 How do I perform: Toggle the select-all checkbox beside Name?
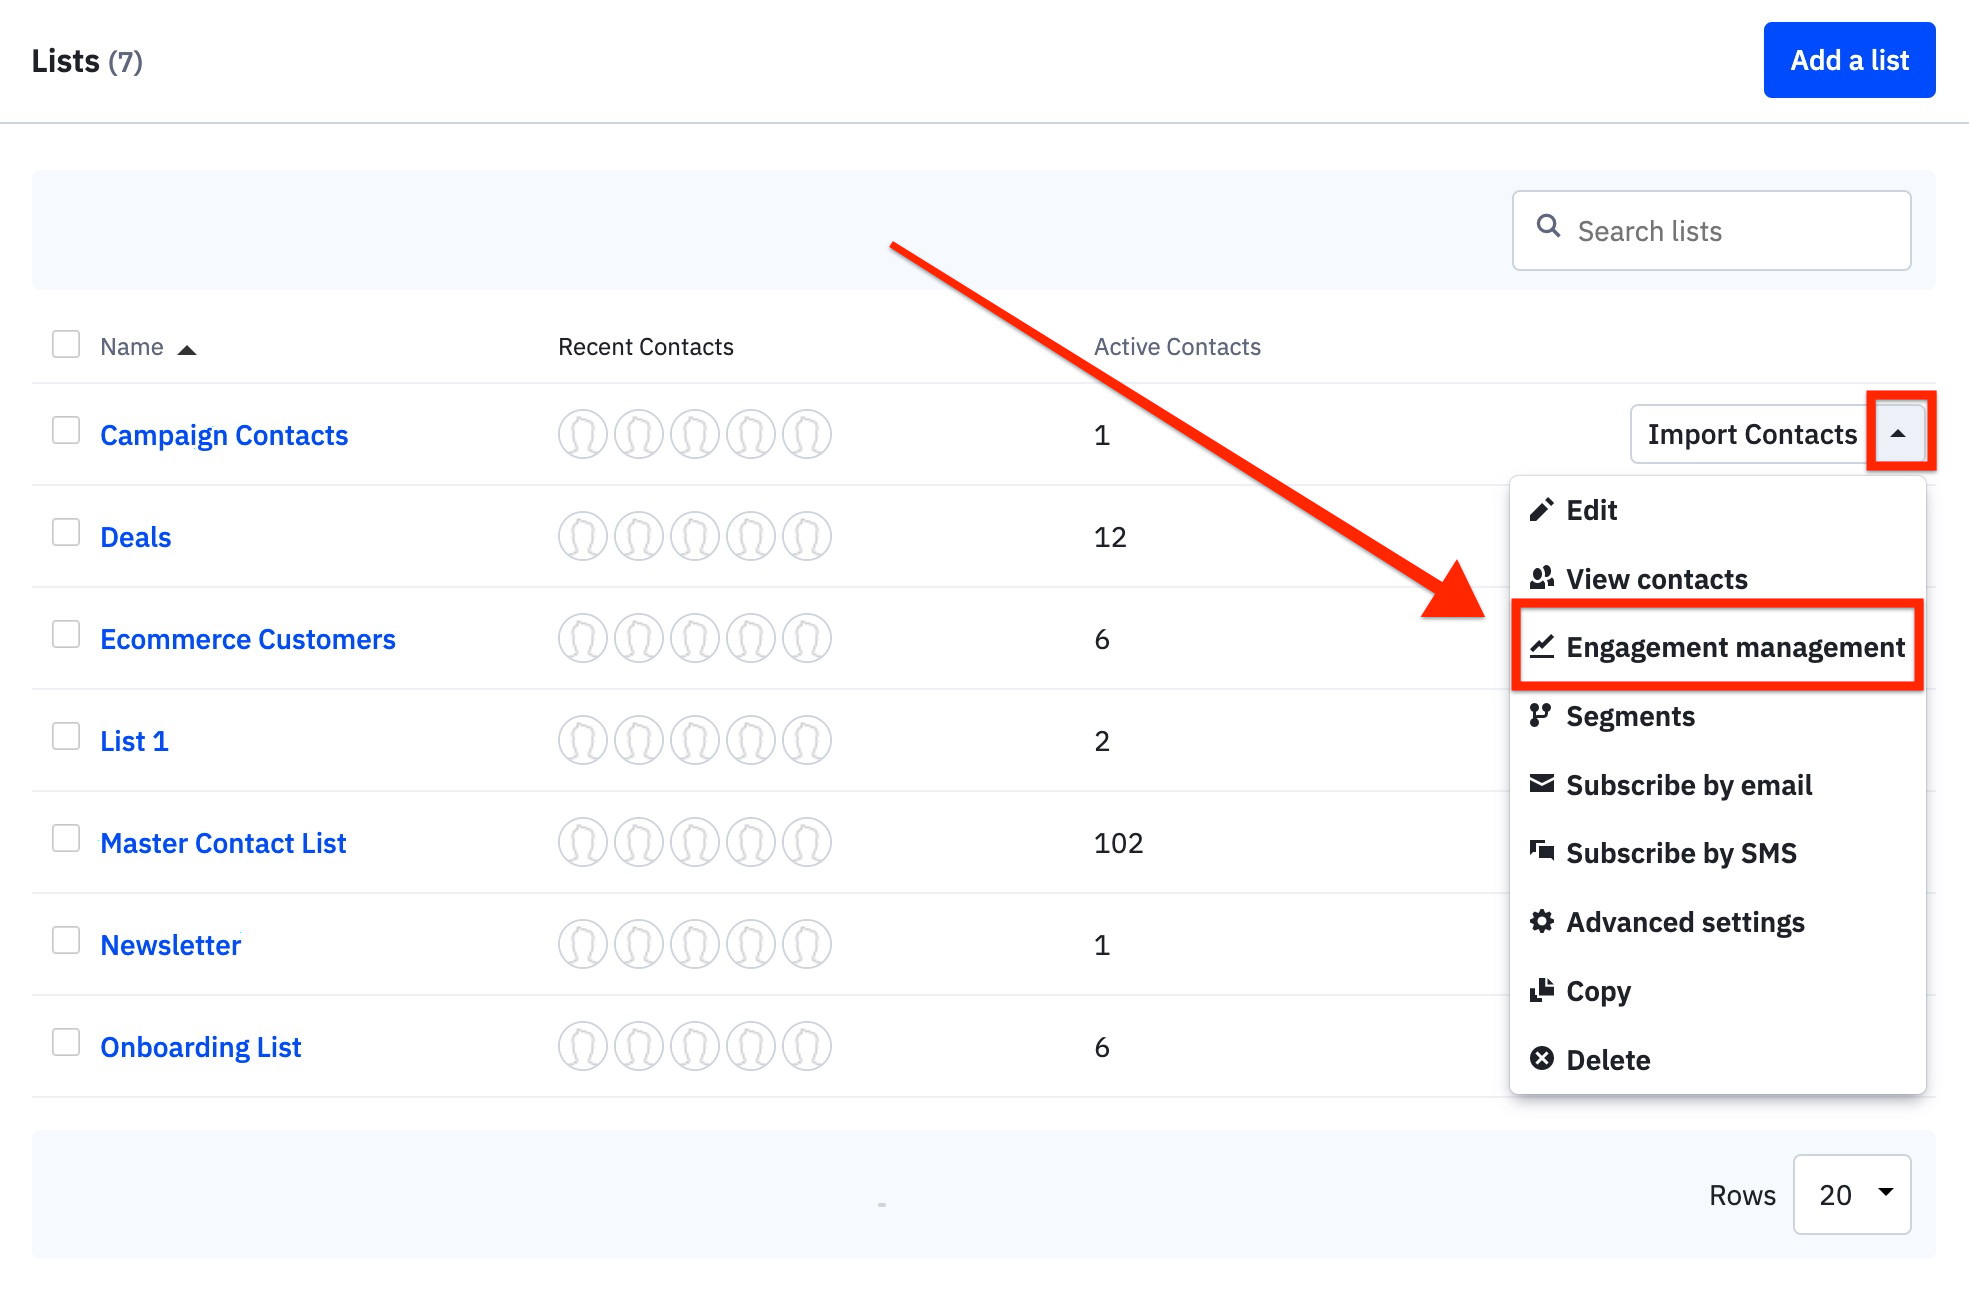tap(66, 345)
